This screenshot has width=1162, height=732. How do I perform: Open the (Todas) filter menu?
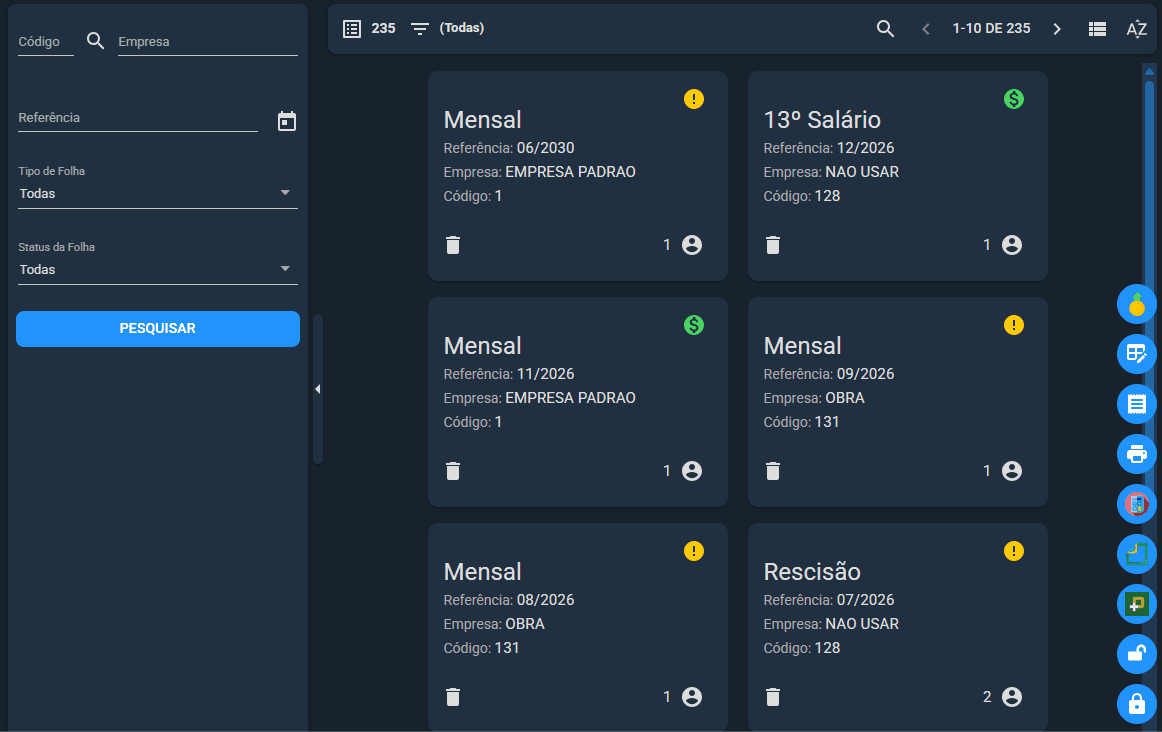pyautogui.click(x=448, y=28)
